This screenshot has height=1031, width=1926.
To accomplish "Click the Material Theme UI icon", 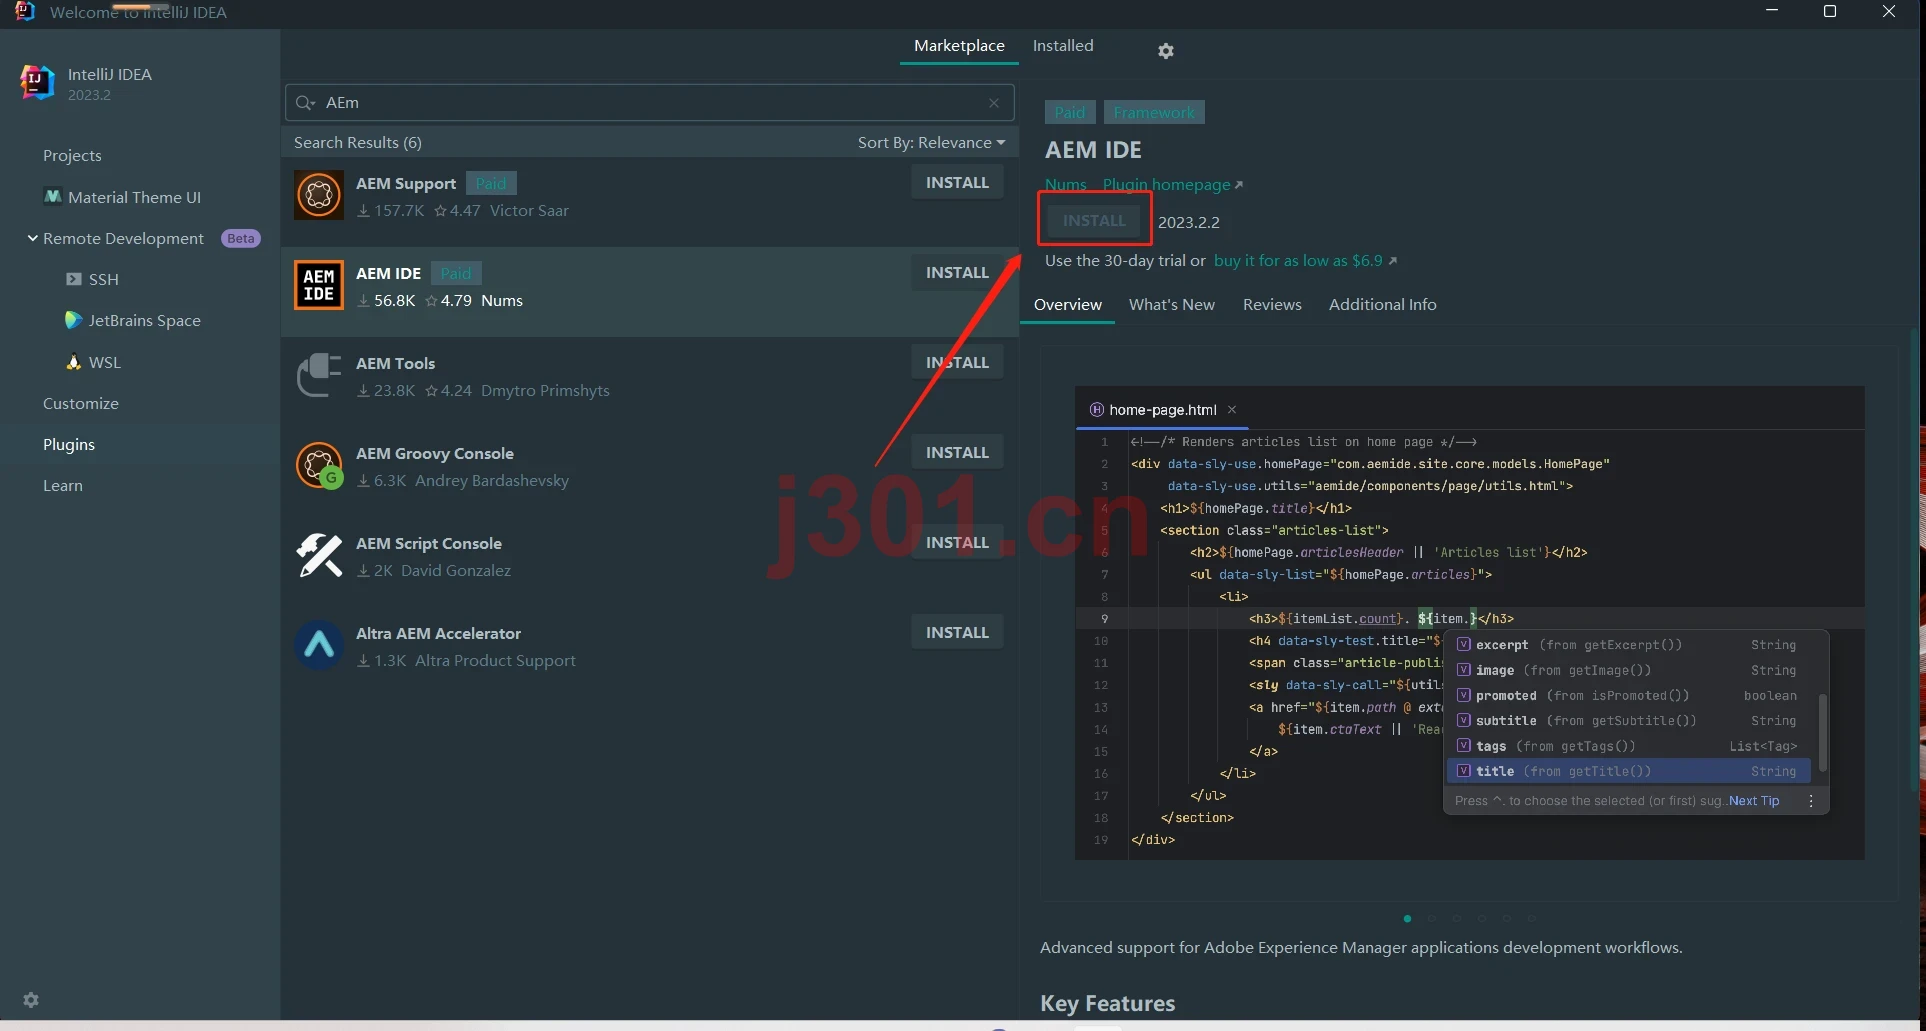I will coord(53,197).
